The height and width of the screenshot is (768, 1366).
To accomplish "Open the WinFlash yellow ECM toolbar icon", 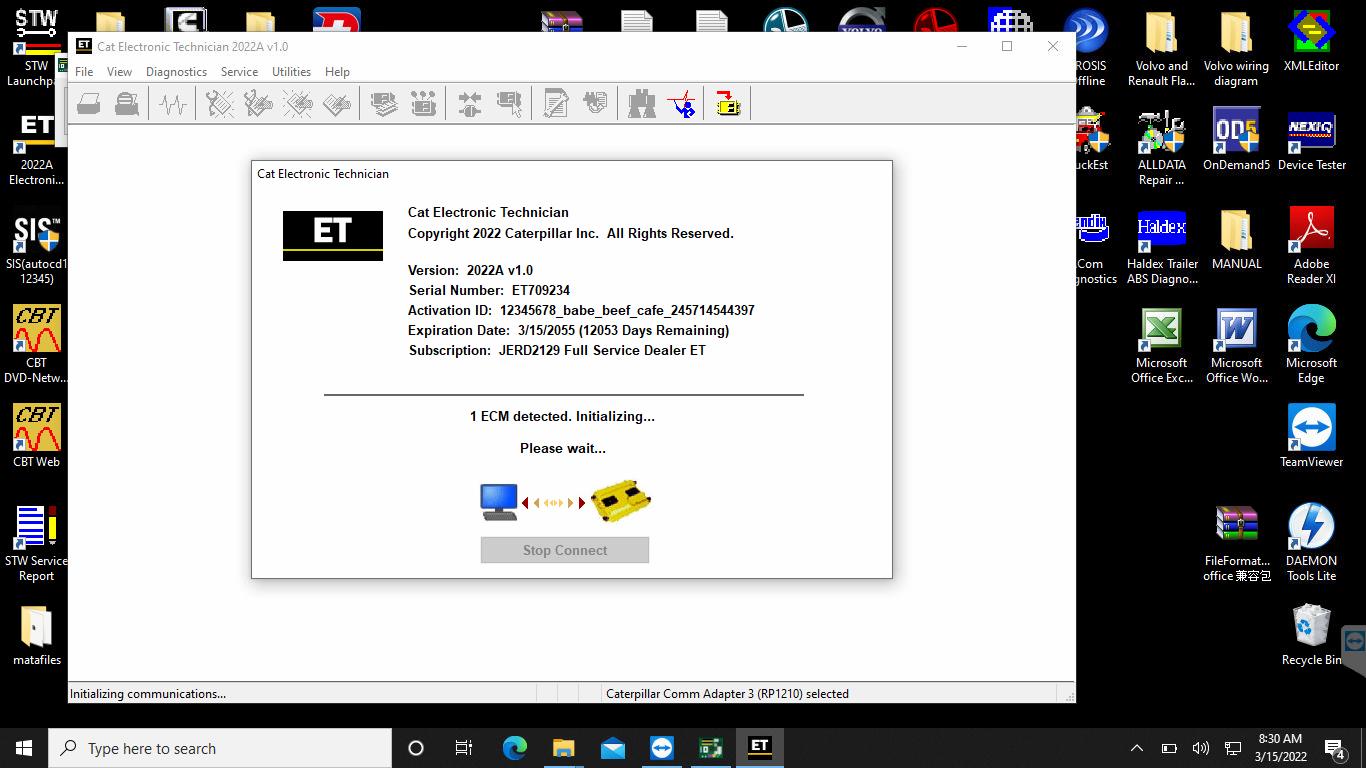I will click(x=728, y=103).
